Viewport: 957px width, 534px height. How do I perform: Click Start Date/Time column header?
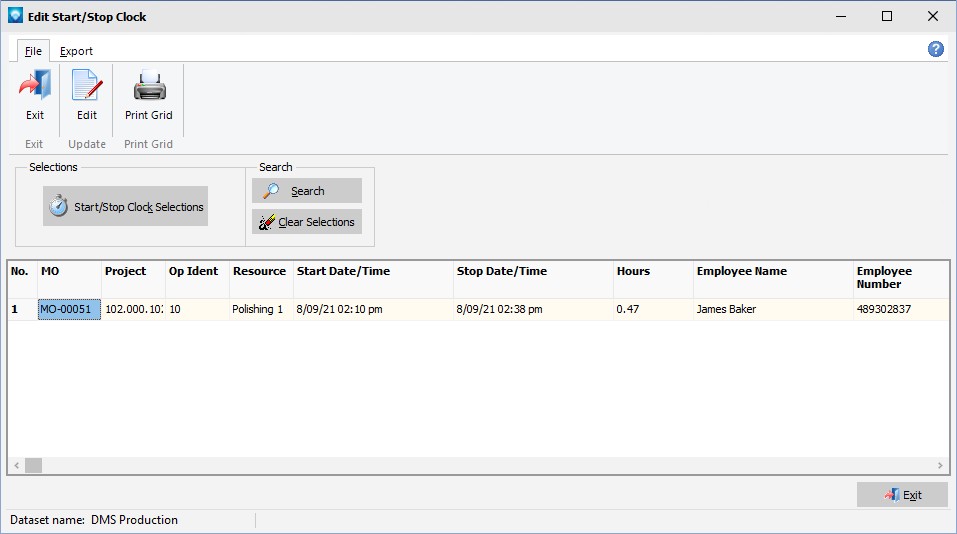[374, 280]
